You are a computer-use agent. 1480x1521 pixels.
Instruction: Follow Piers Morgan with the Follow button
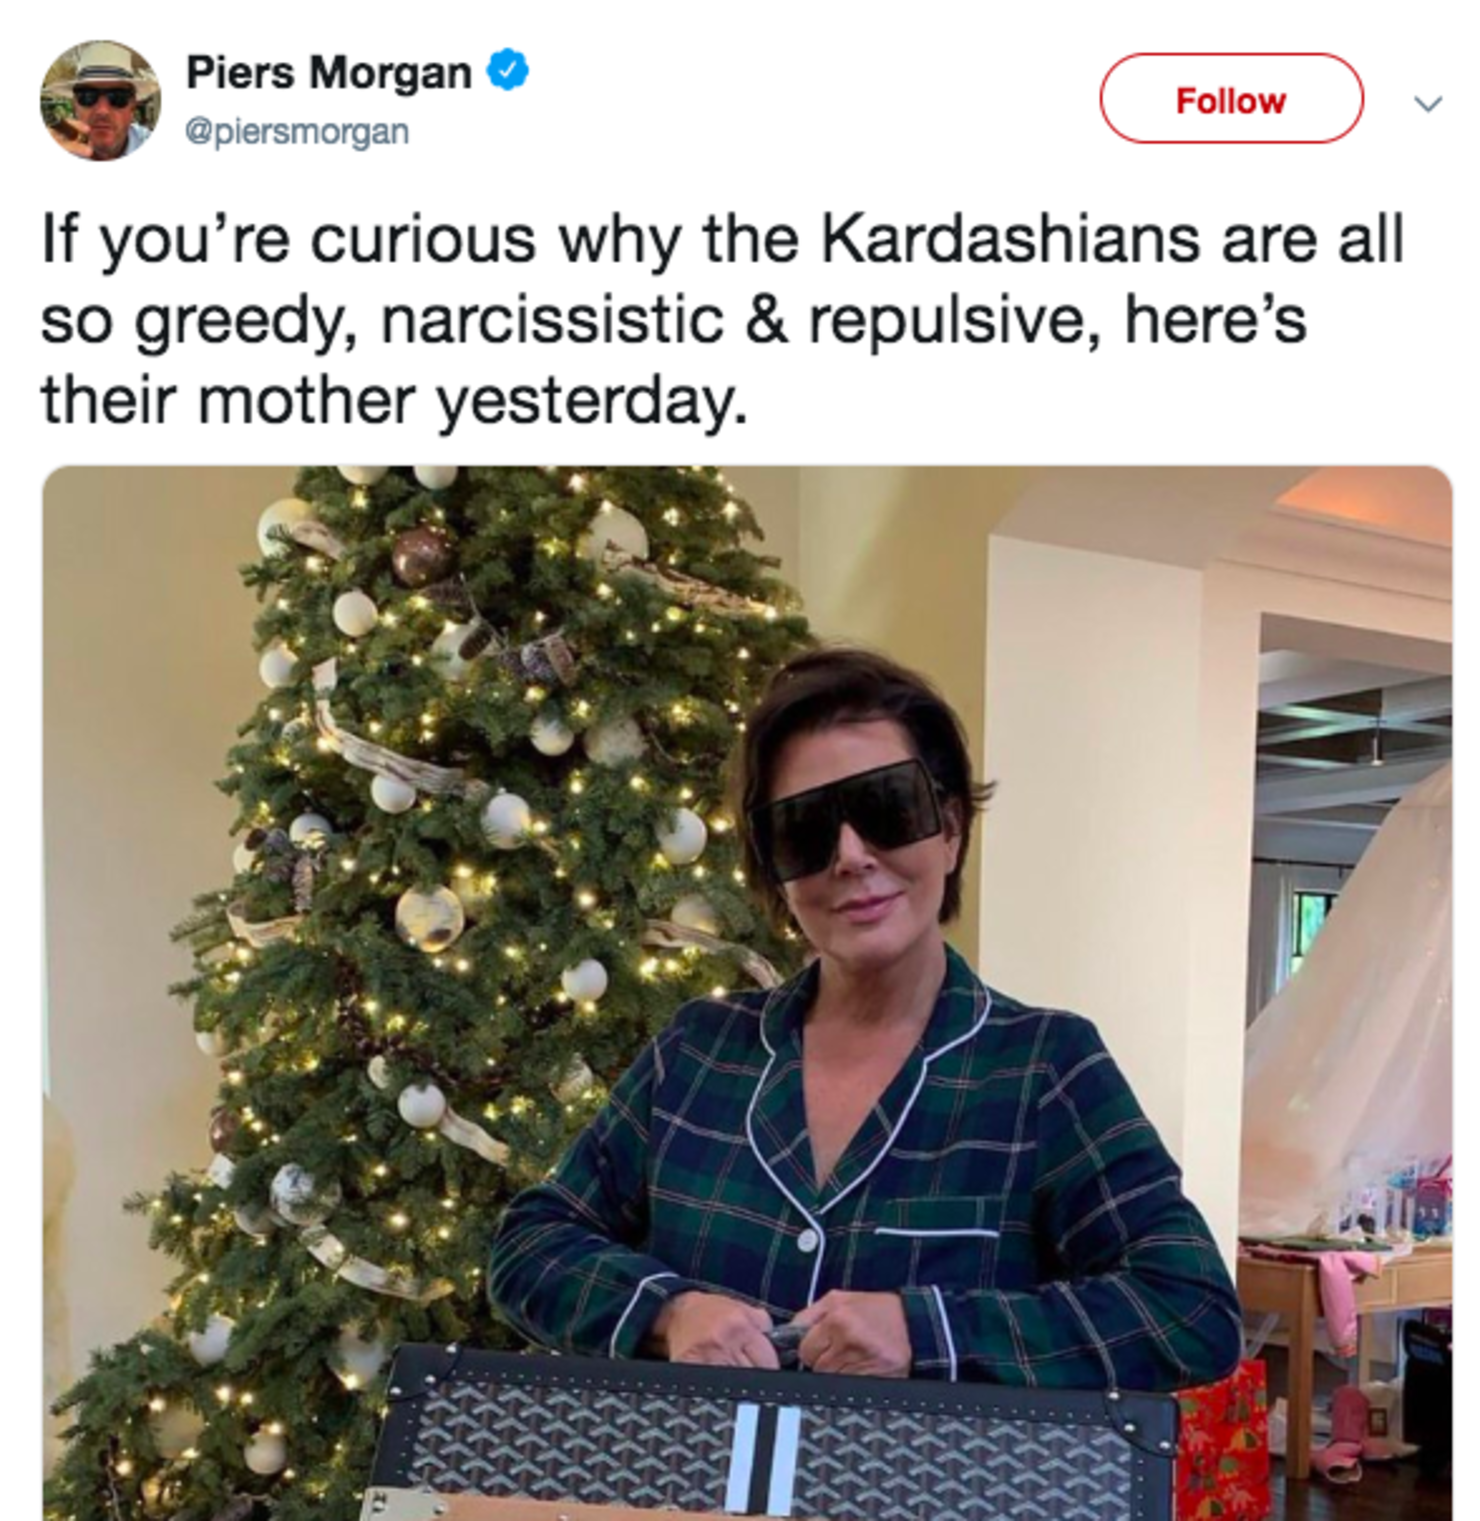click(x=1231, y=99)
